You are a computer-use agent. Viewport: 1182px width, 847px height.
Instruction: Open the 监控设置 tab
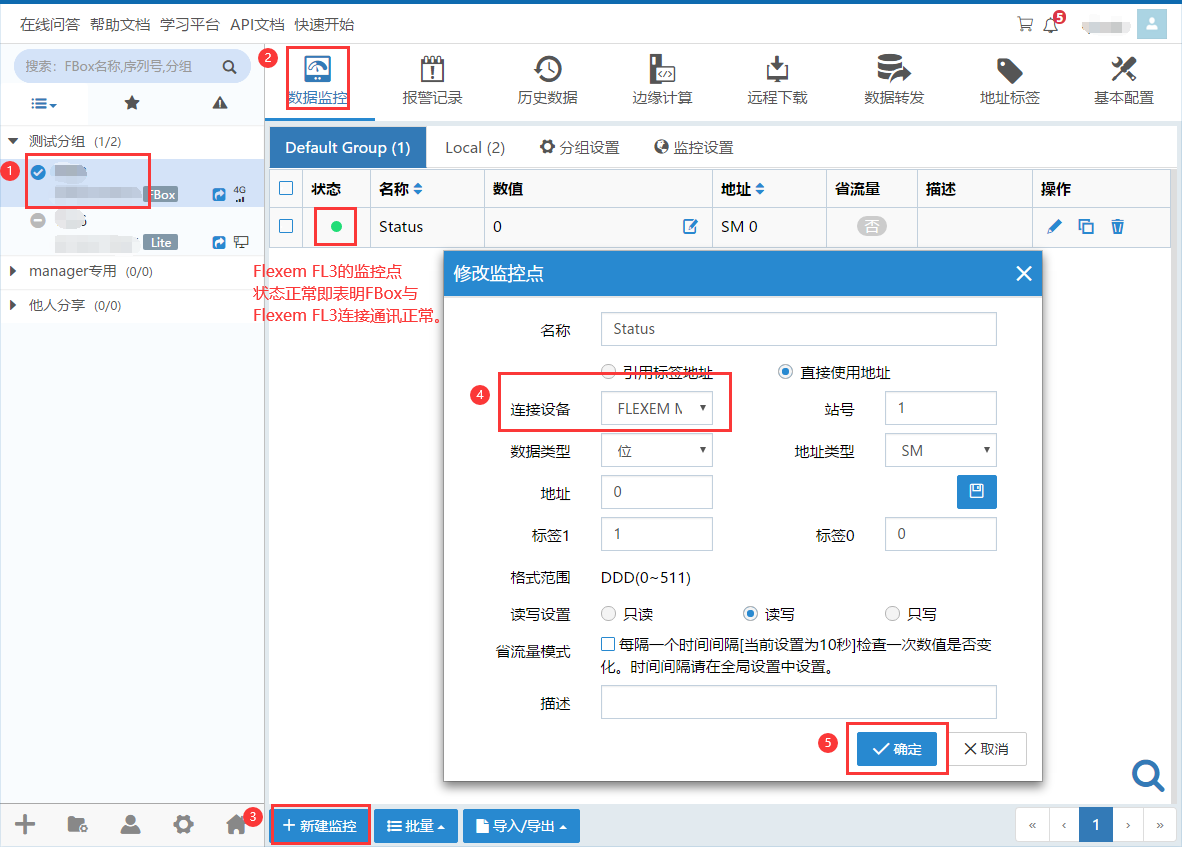(x=693, y=147)
